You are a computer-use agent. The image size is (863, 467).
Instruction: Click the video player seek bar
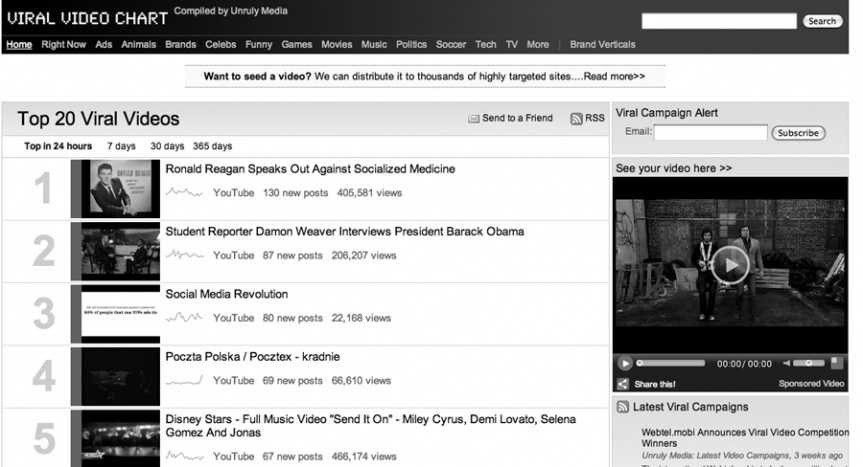pyautogui.click(x=671, y=363)
